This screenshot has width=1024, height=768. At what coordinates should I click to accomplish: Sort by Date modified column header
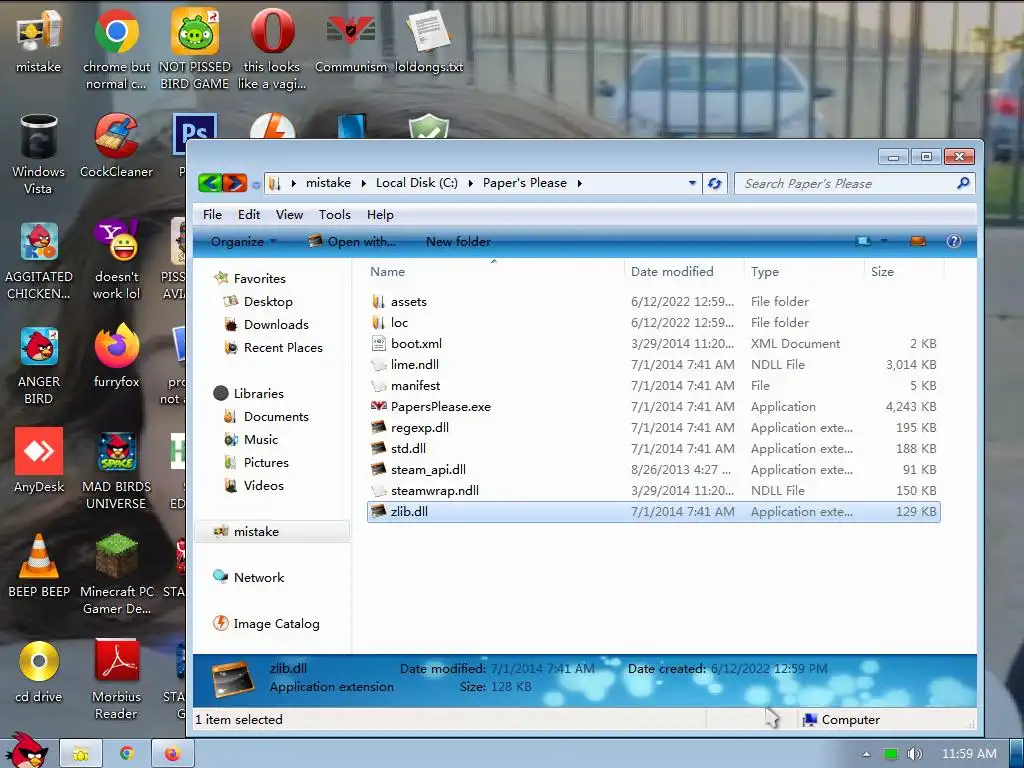[x=672, y=272]
